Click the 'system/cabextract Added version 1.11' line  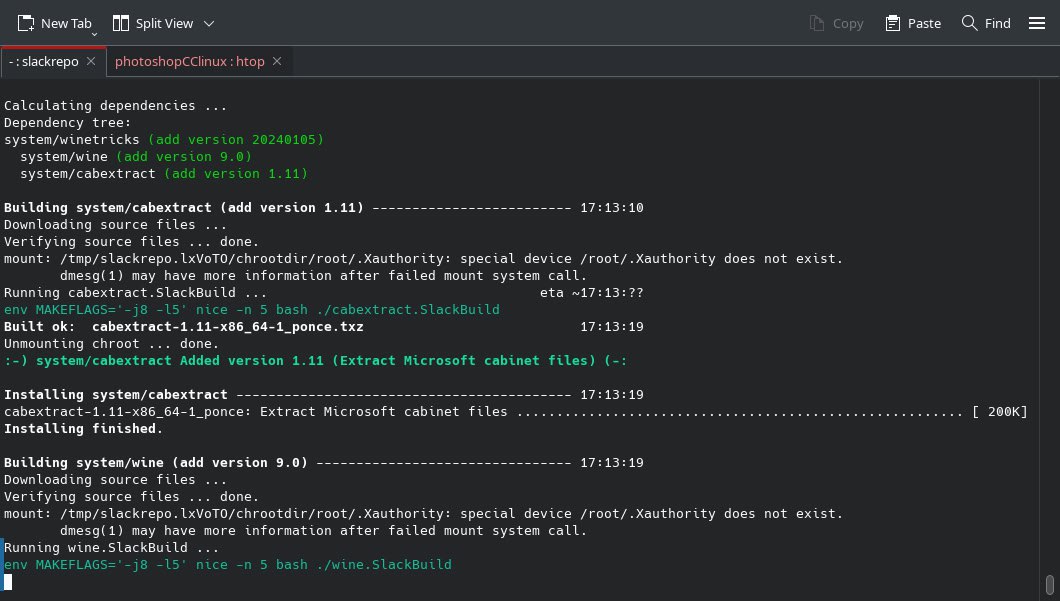coord(316,360)
